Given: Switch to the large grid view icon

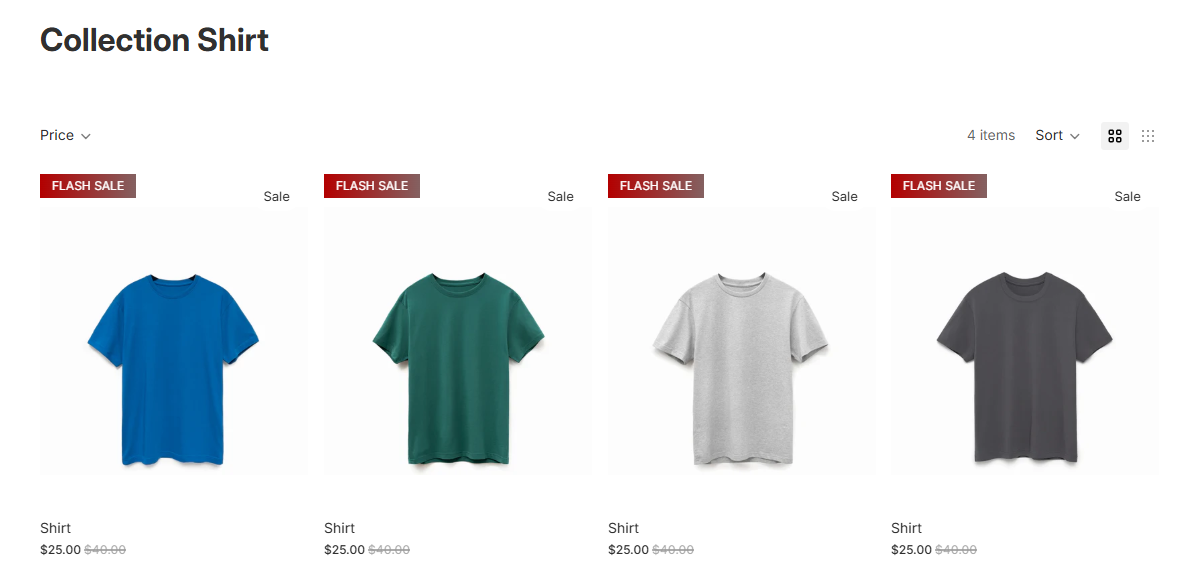Looking at the screenshot, I should (1114, 136).
